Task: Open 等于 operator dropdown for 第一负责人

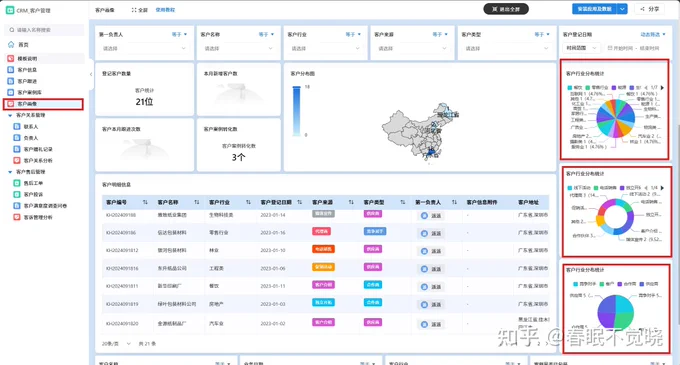Action: tap(180, 34)
